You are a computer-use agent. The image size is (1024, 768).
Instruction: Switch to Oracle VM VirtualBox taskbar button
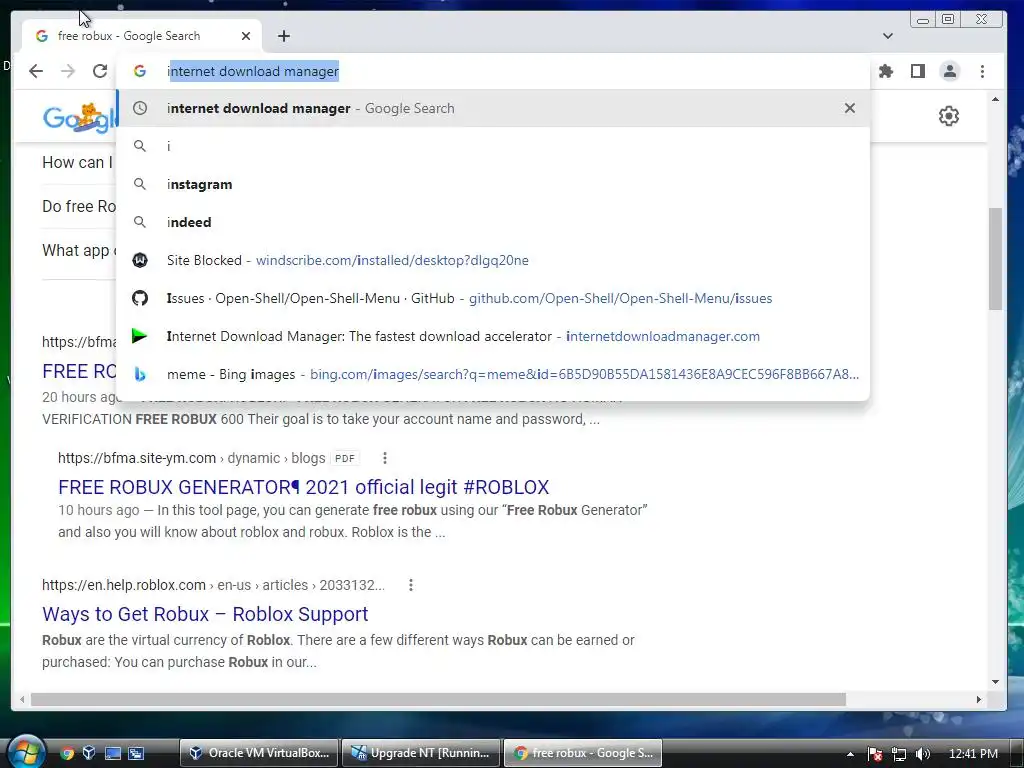click(x=259, y=753)
